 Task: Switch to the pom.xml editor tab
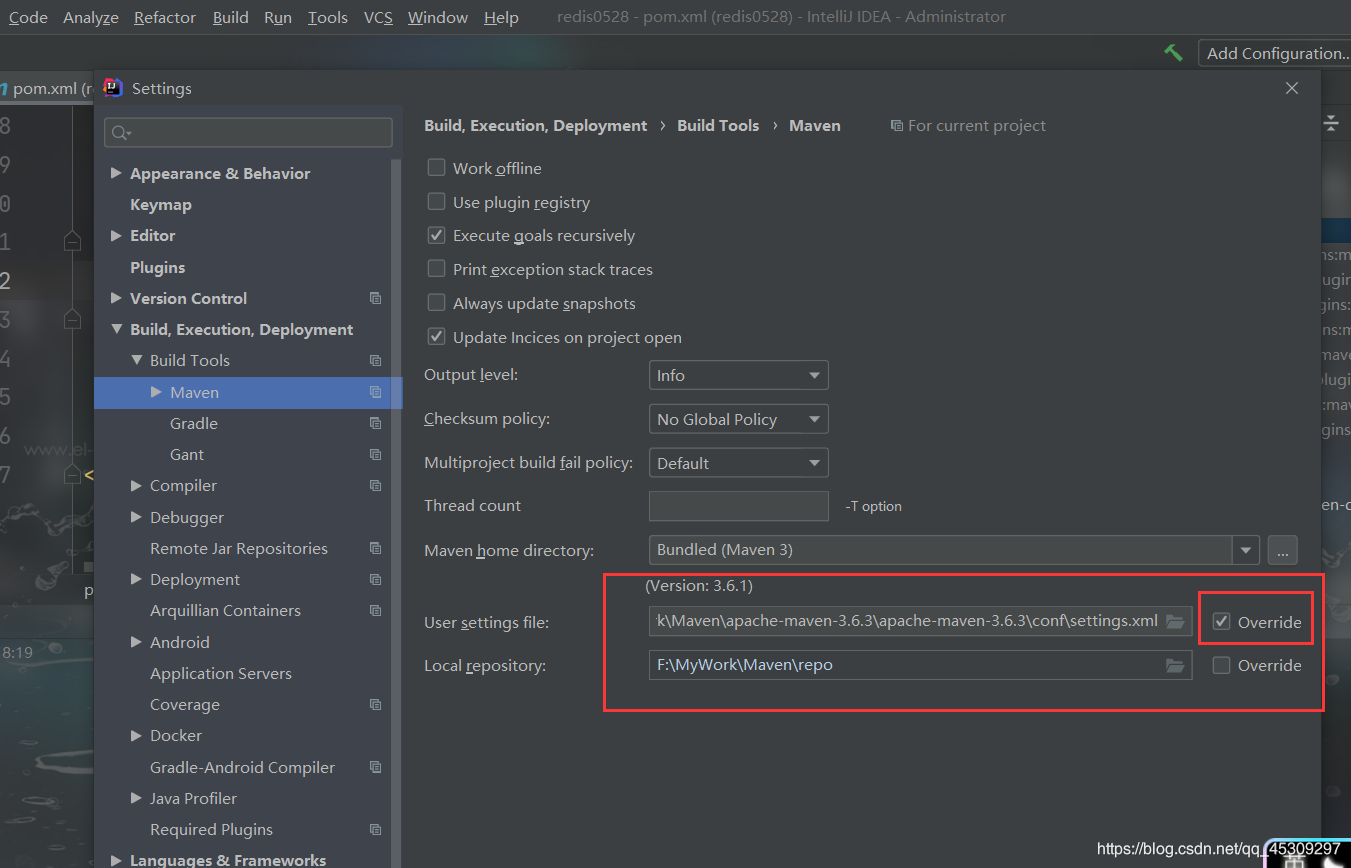[47, 88]
